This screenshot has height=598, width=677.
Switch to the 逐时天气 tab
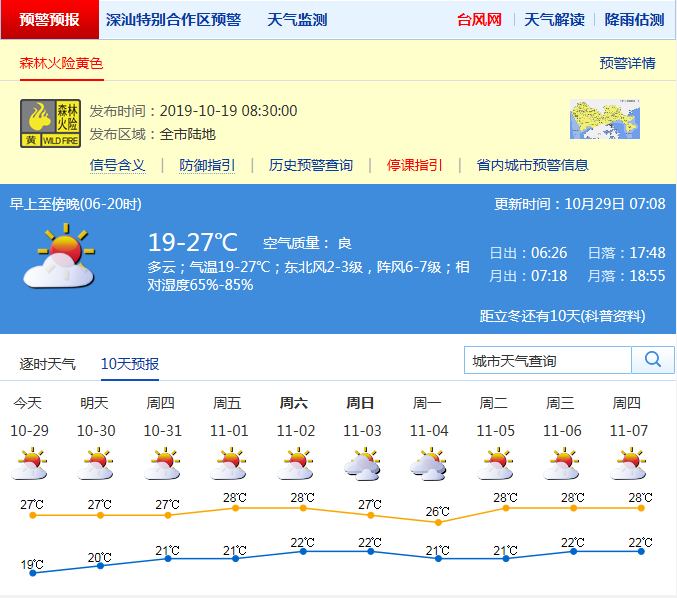pyautogui.click(x=48, y=364)
